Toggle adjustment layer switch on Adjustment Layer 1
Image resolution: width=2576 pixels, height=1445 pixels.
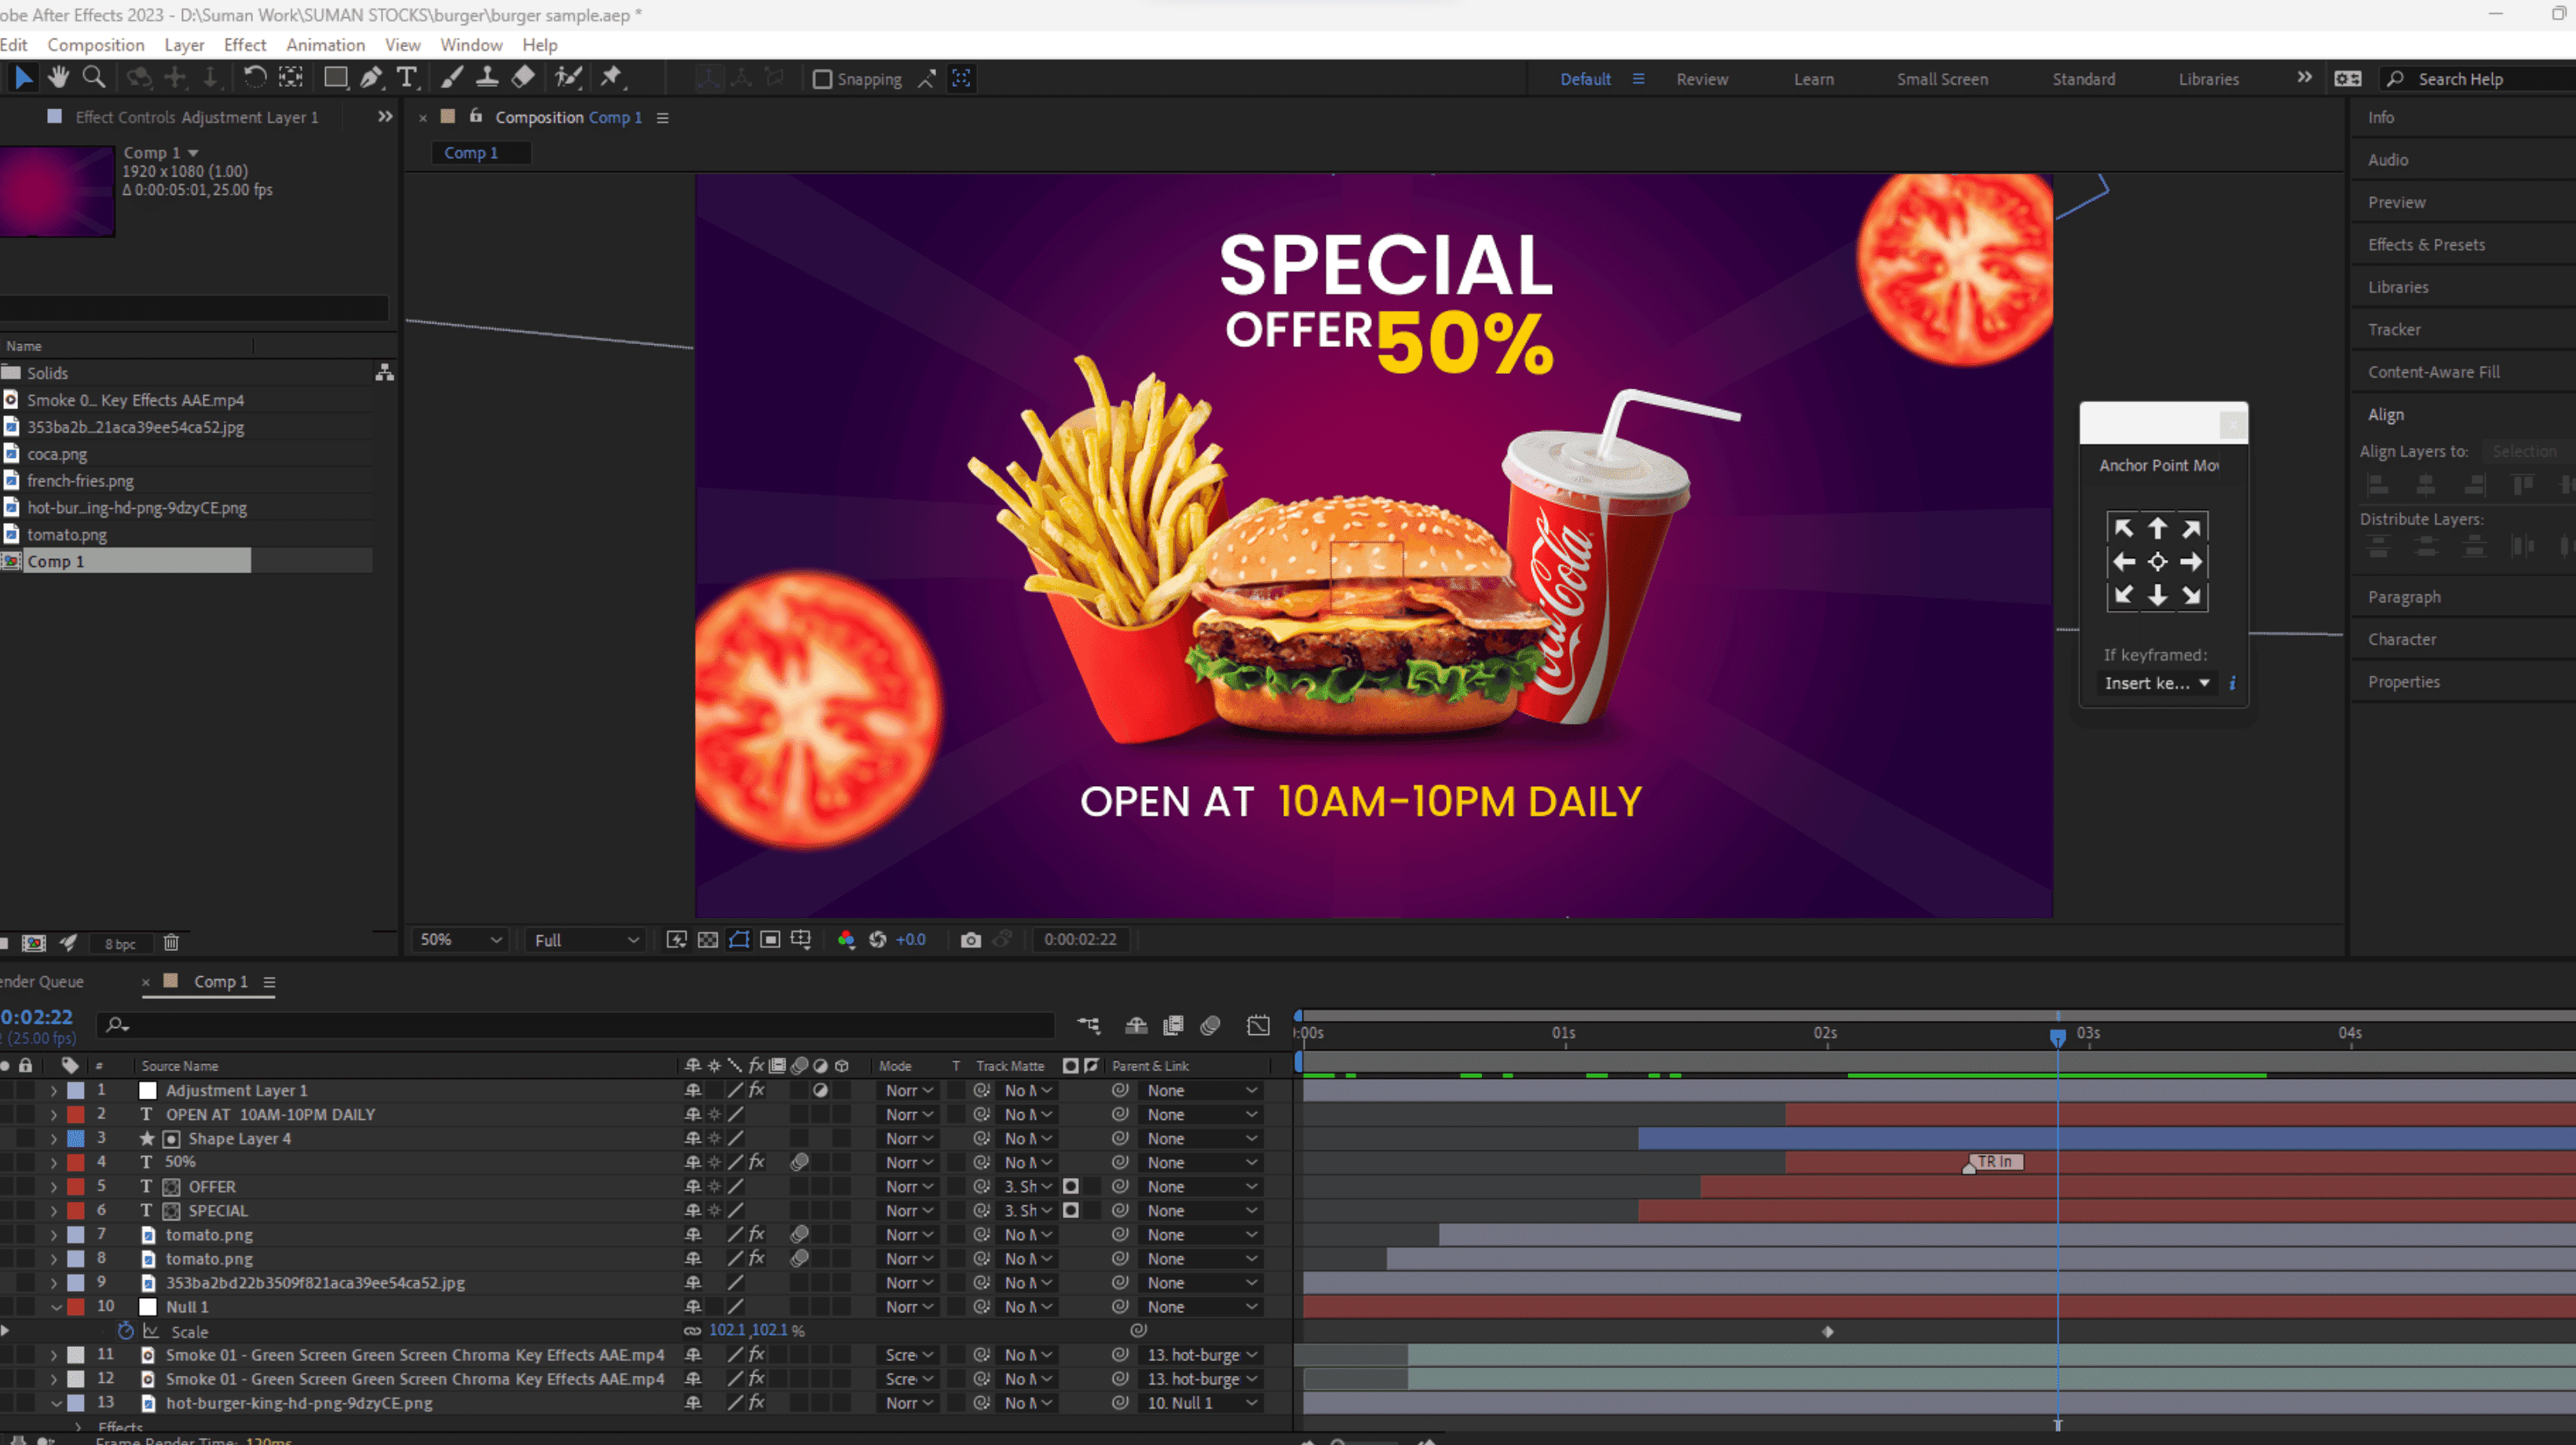(x=820, y=1091)
